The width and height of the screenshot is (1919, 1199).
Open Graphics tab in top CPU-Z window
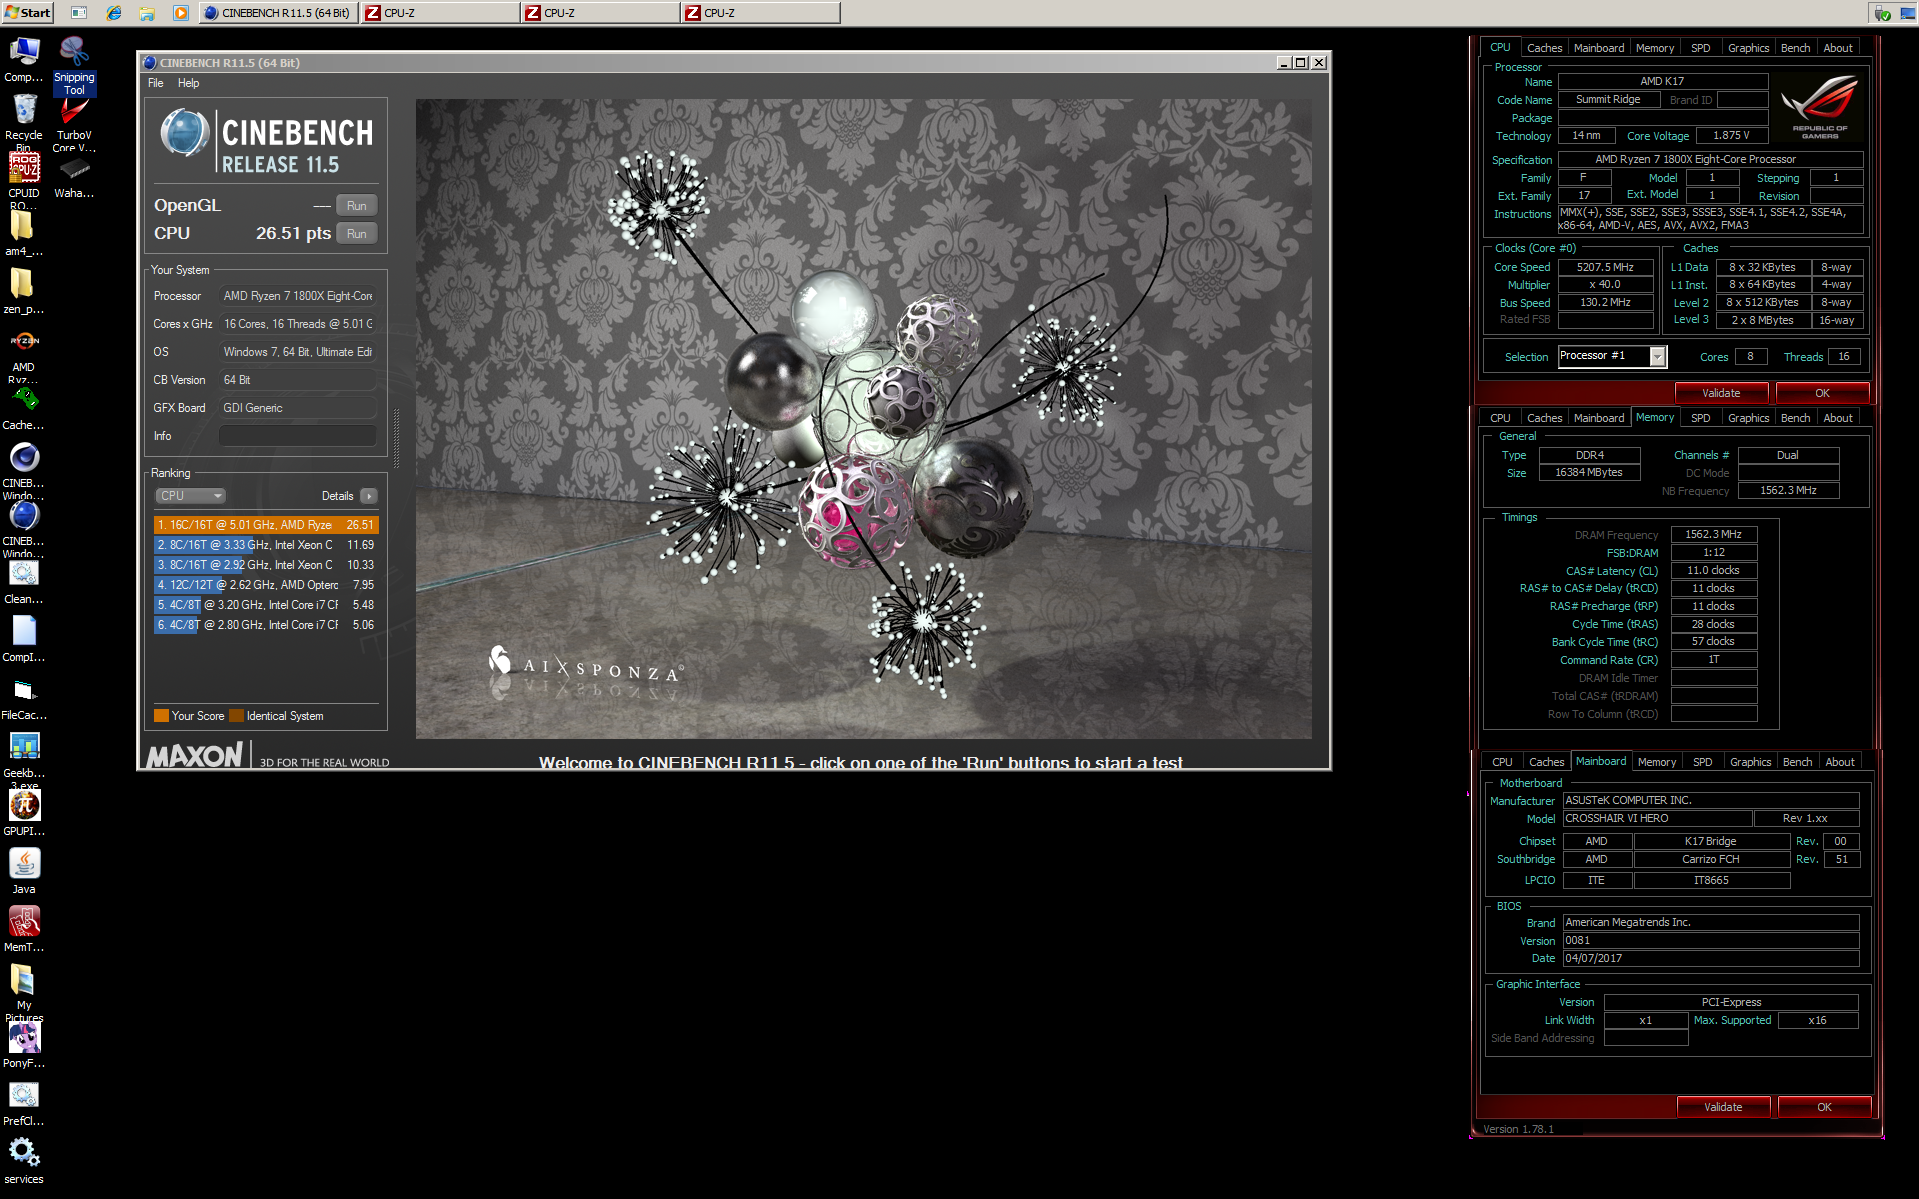click(1748, 48)
